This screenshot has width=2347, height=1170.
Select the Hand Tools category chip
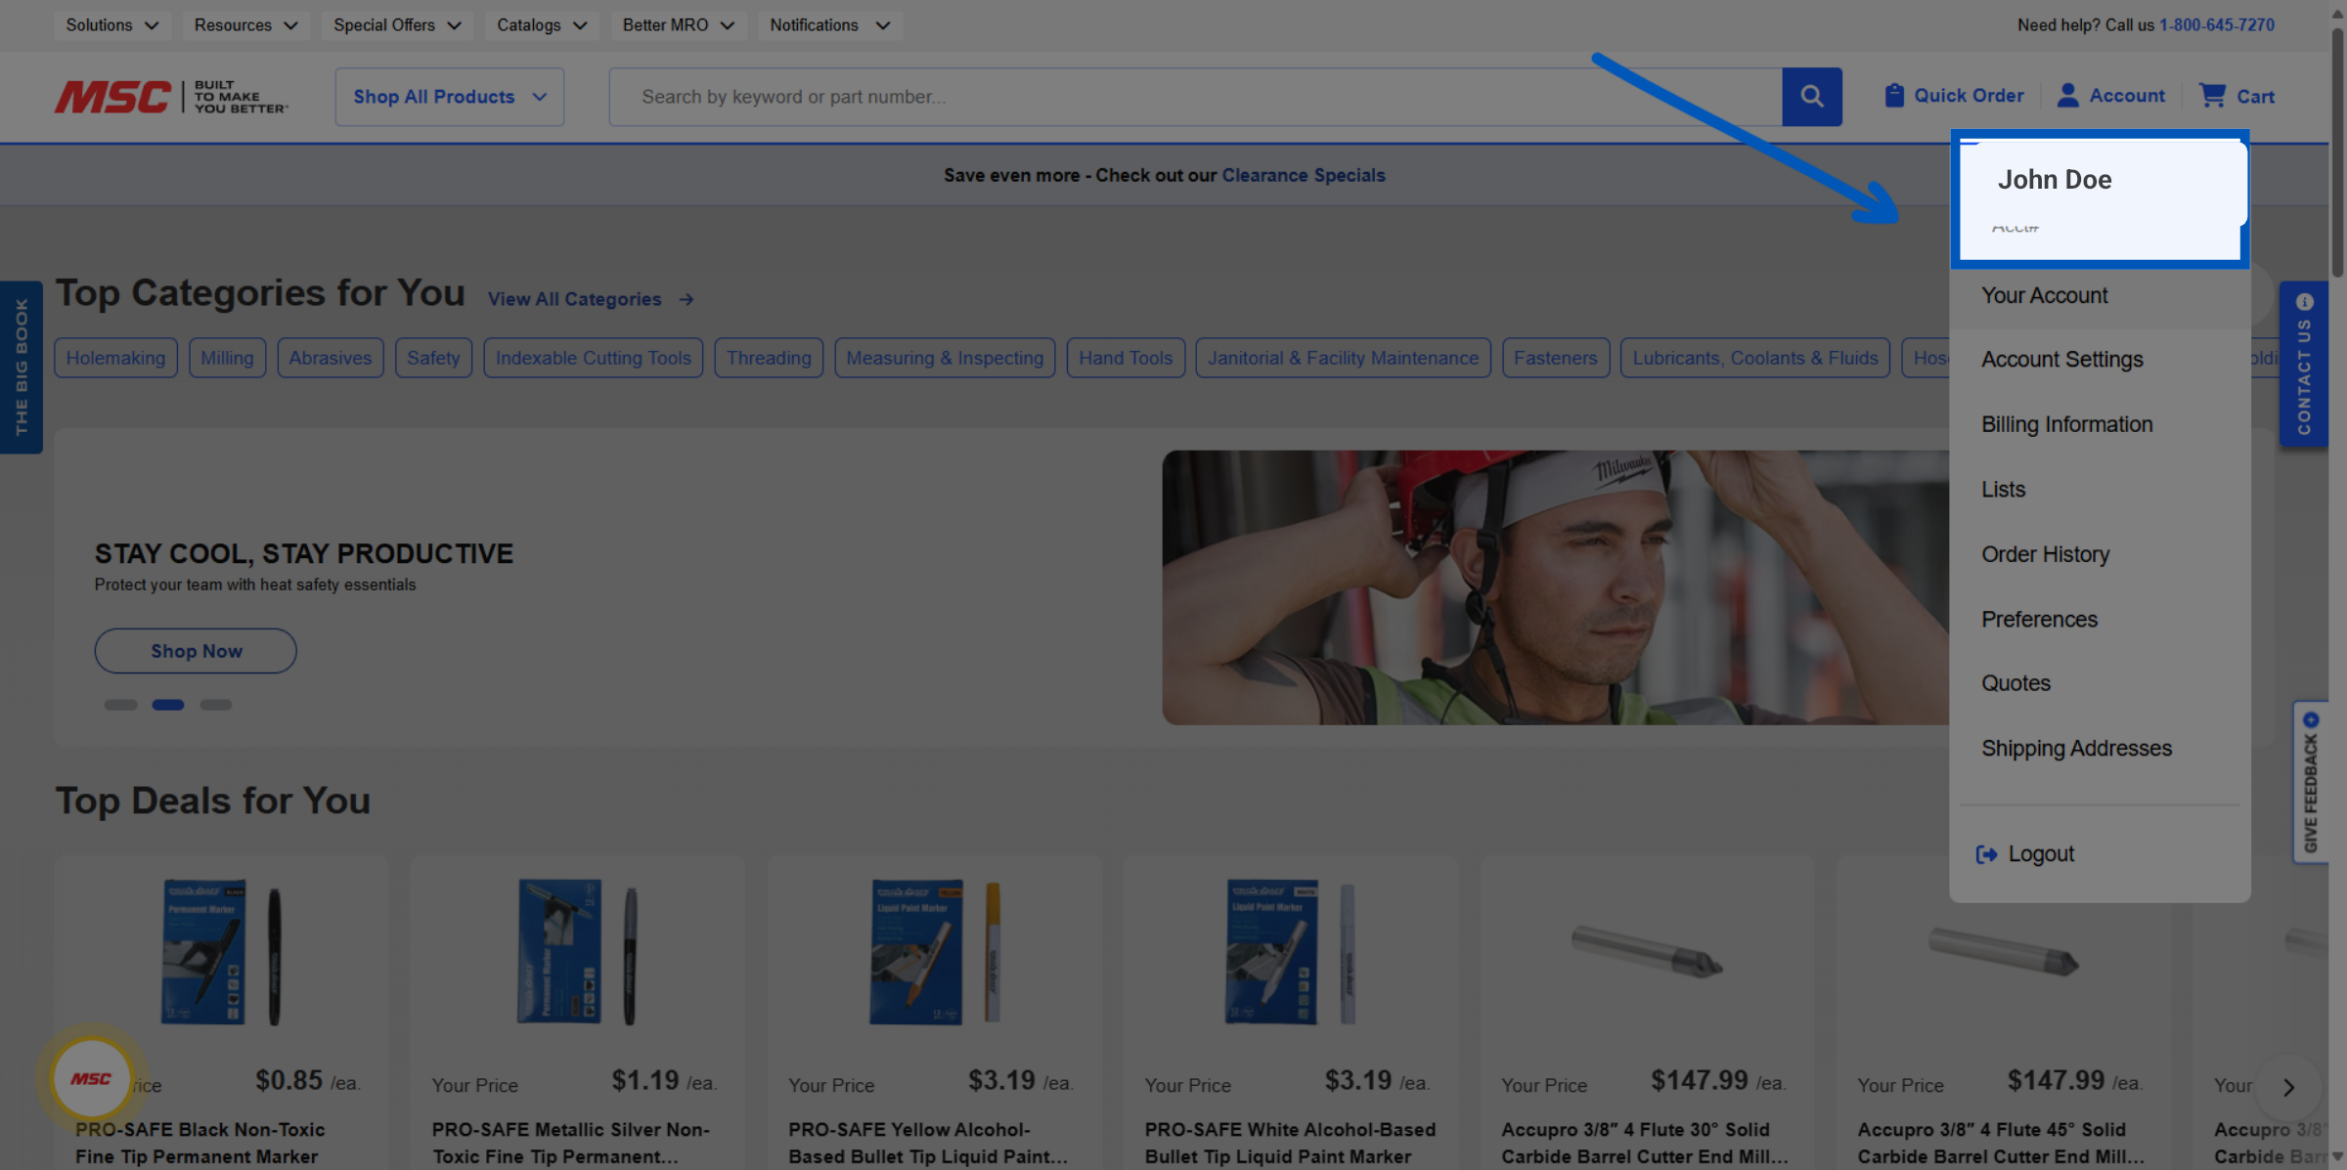[x=1125, y=358]
